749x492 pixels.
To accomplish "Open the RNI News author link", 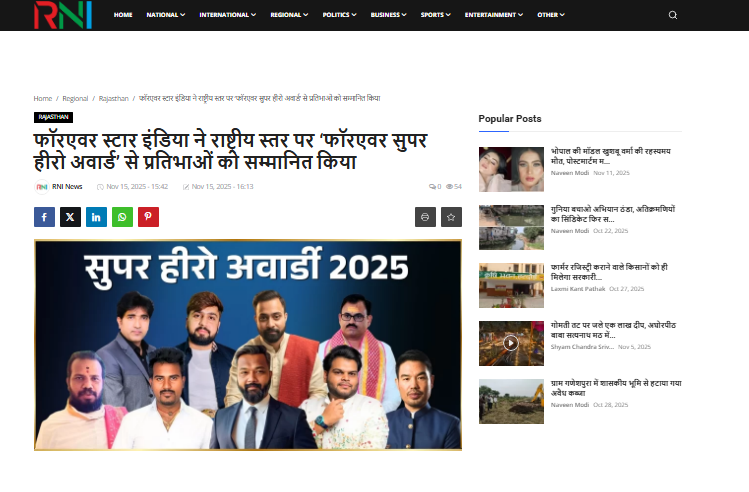I will point(66,186).
